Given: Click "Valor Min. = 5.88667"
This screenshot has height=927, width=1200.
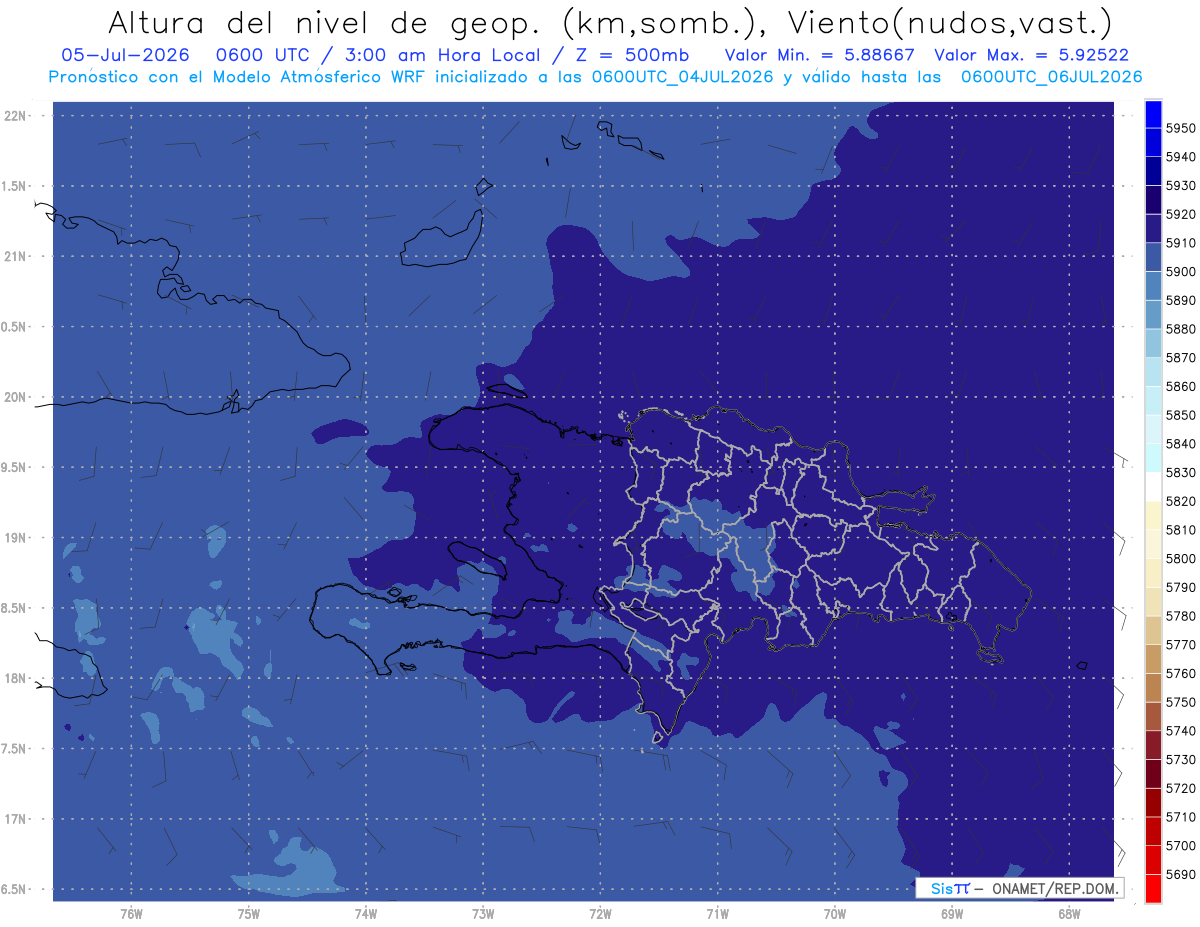Looking at the screenshot, I should [x=818, y=56].
